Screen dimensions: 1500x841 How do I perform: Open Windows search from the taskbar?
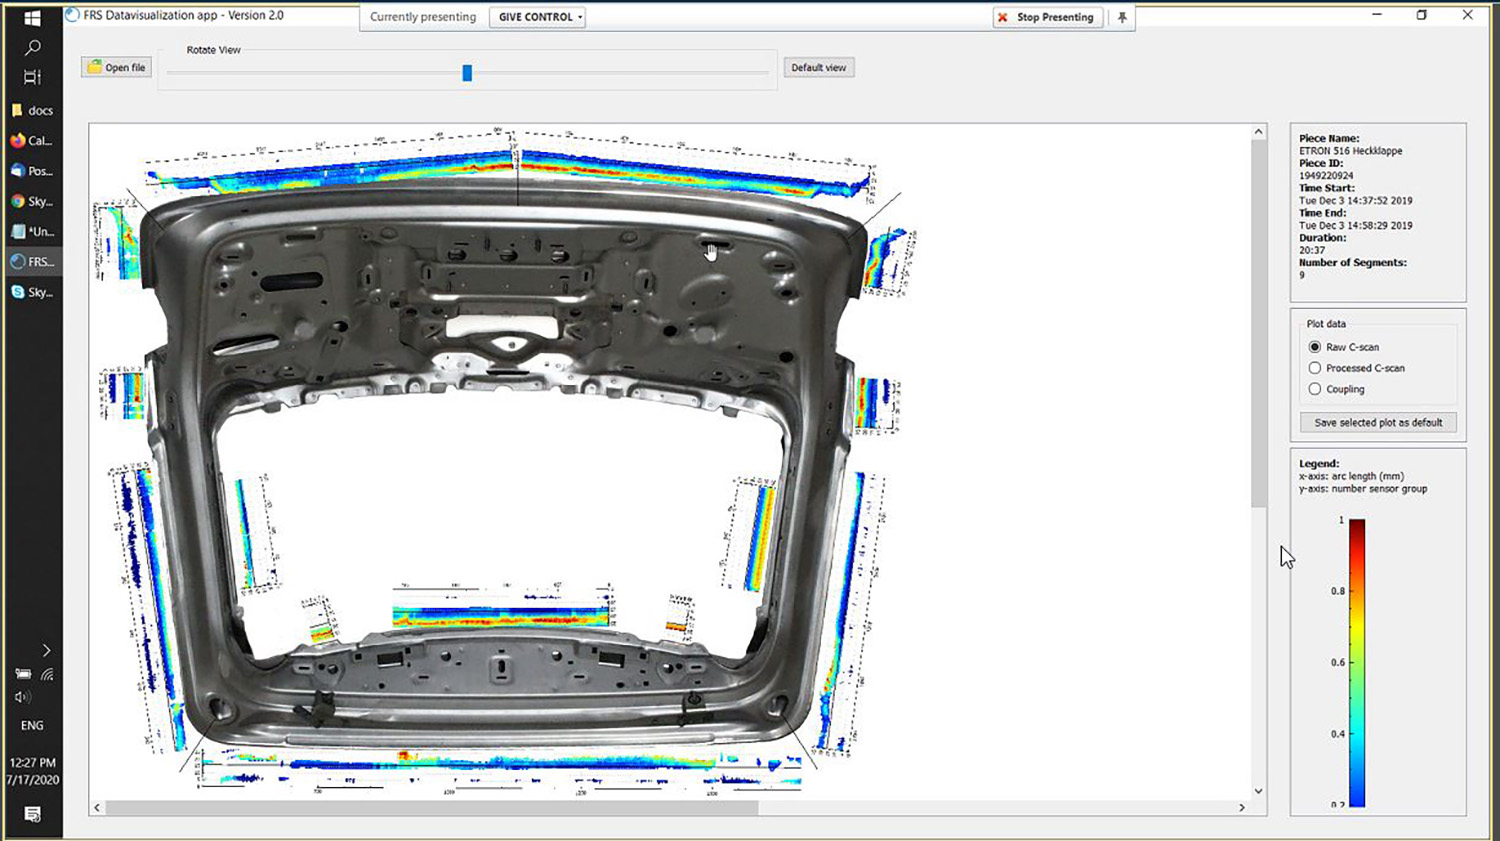click(x=32, y=47)
